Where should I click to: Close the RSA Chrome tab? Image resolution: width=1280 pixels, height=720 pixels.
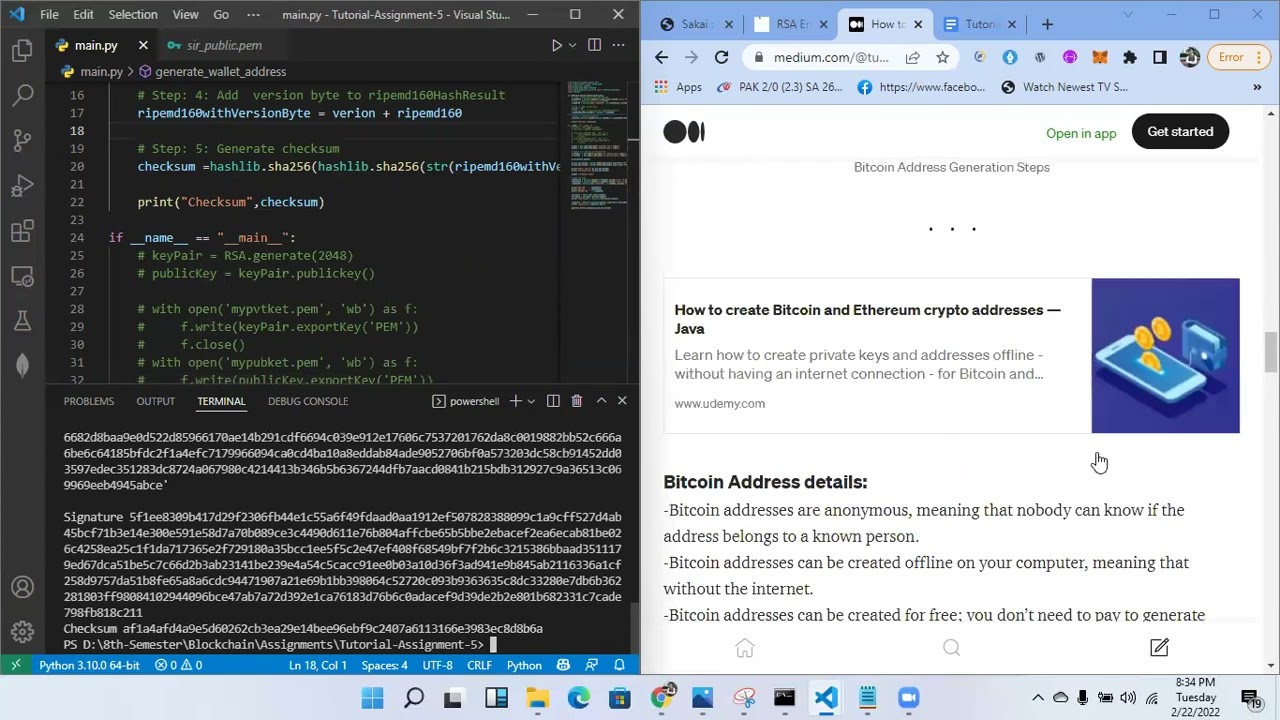823,24
